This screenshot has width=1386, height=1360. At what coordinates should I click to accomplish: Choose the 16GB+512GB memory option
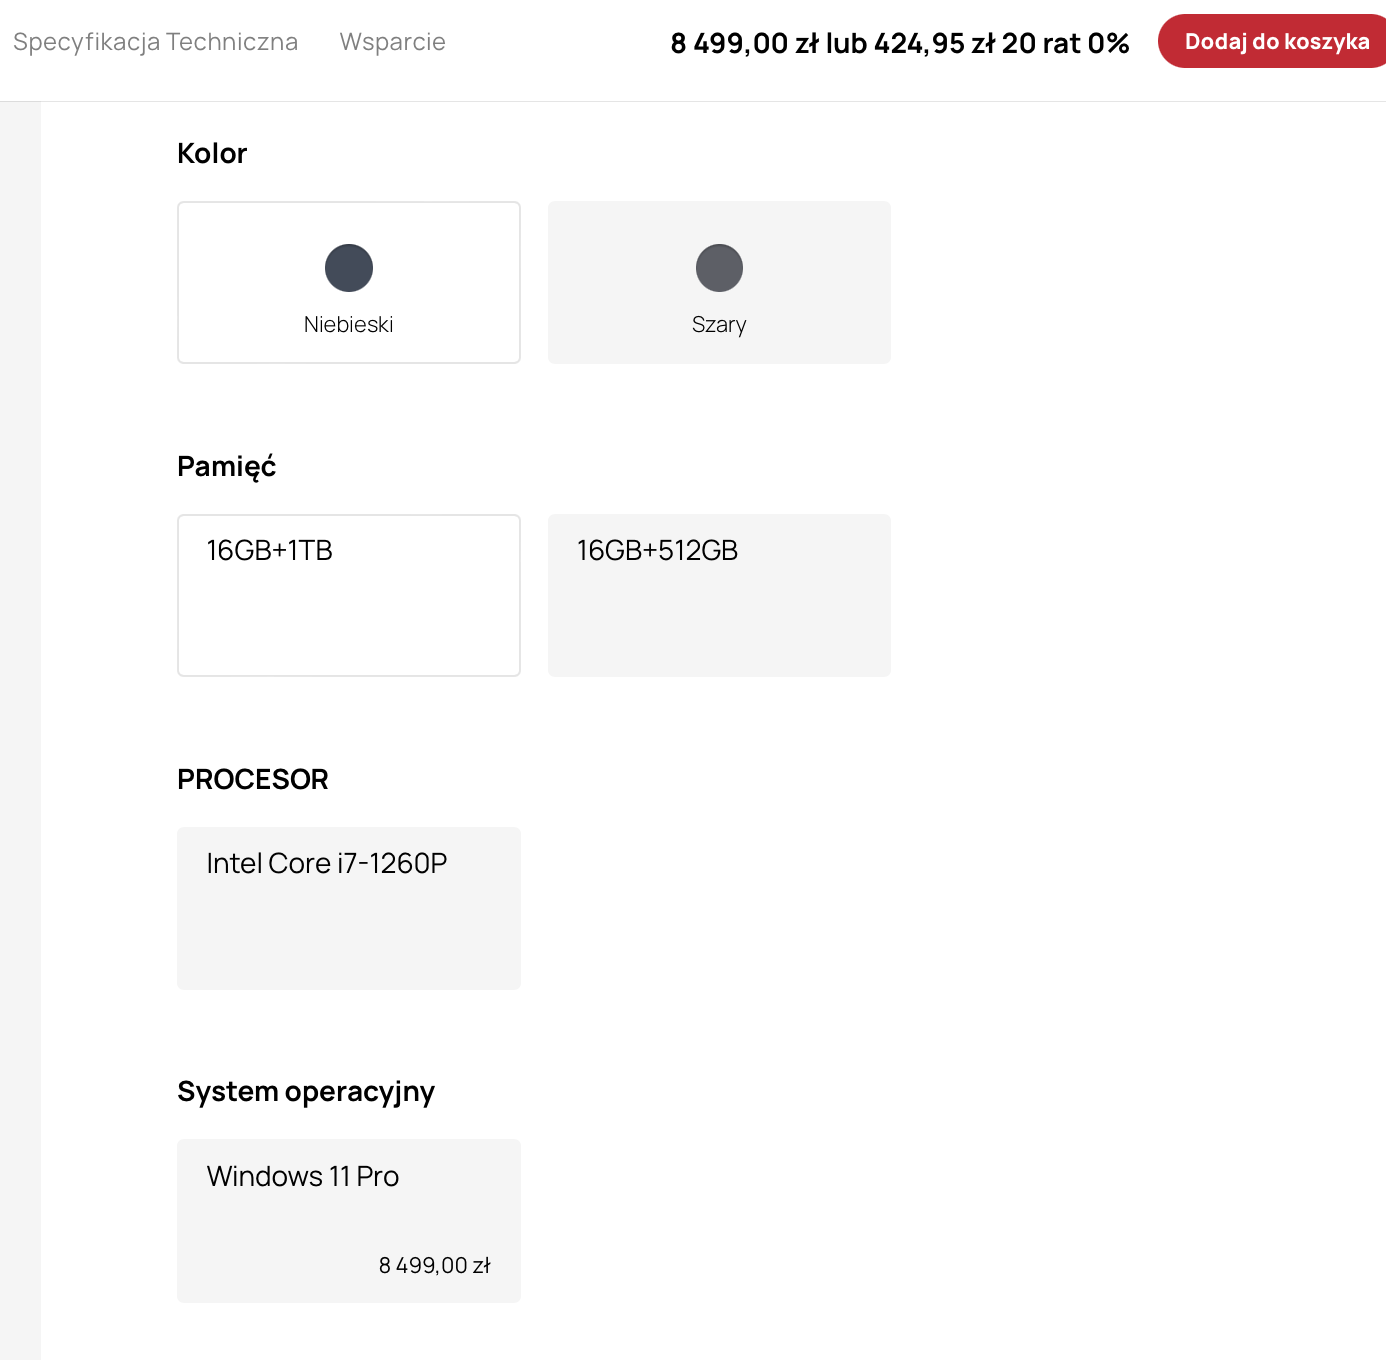point(719,595)
